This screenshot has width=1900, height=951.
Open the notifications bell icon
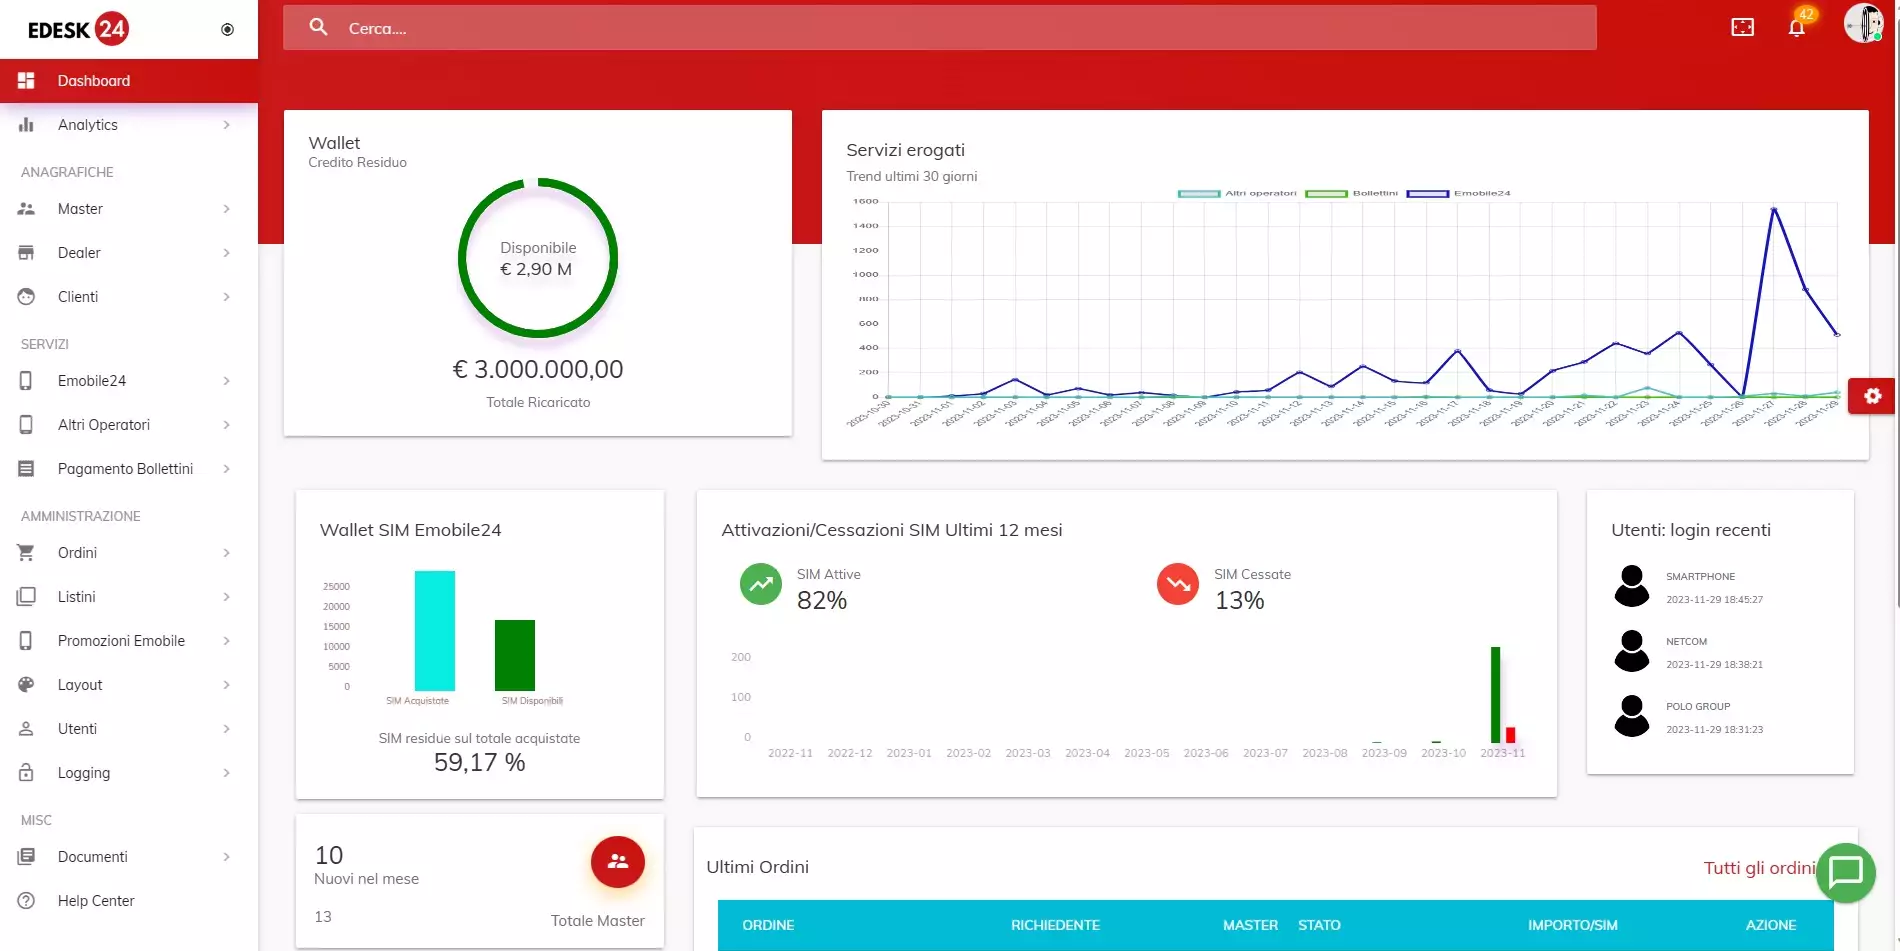pyautogui.click(x=1797, y=27)
